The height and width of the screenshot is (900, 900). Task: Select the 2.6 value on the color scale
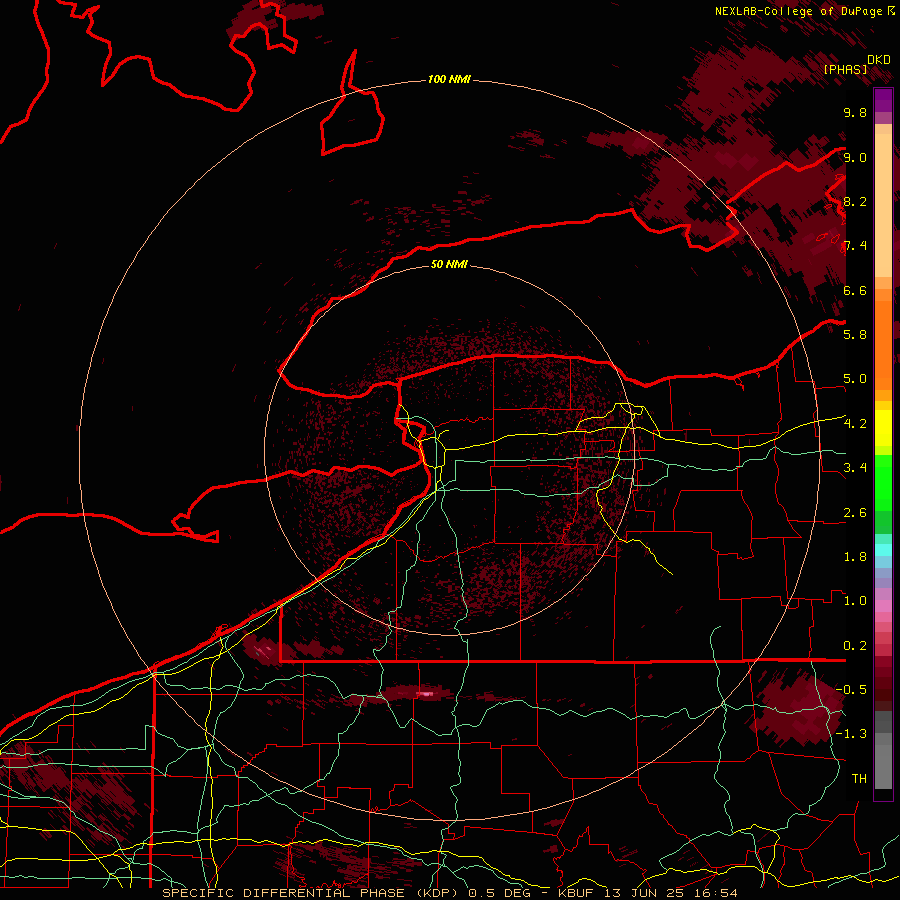pos(855,513)
